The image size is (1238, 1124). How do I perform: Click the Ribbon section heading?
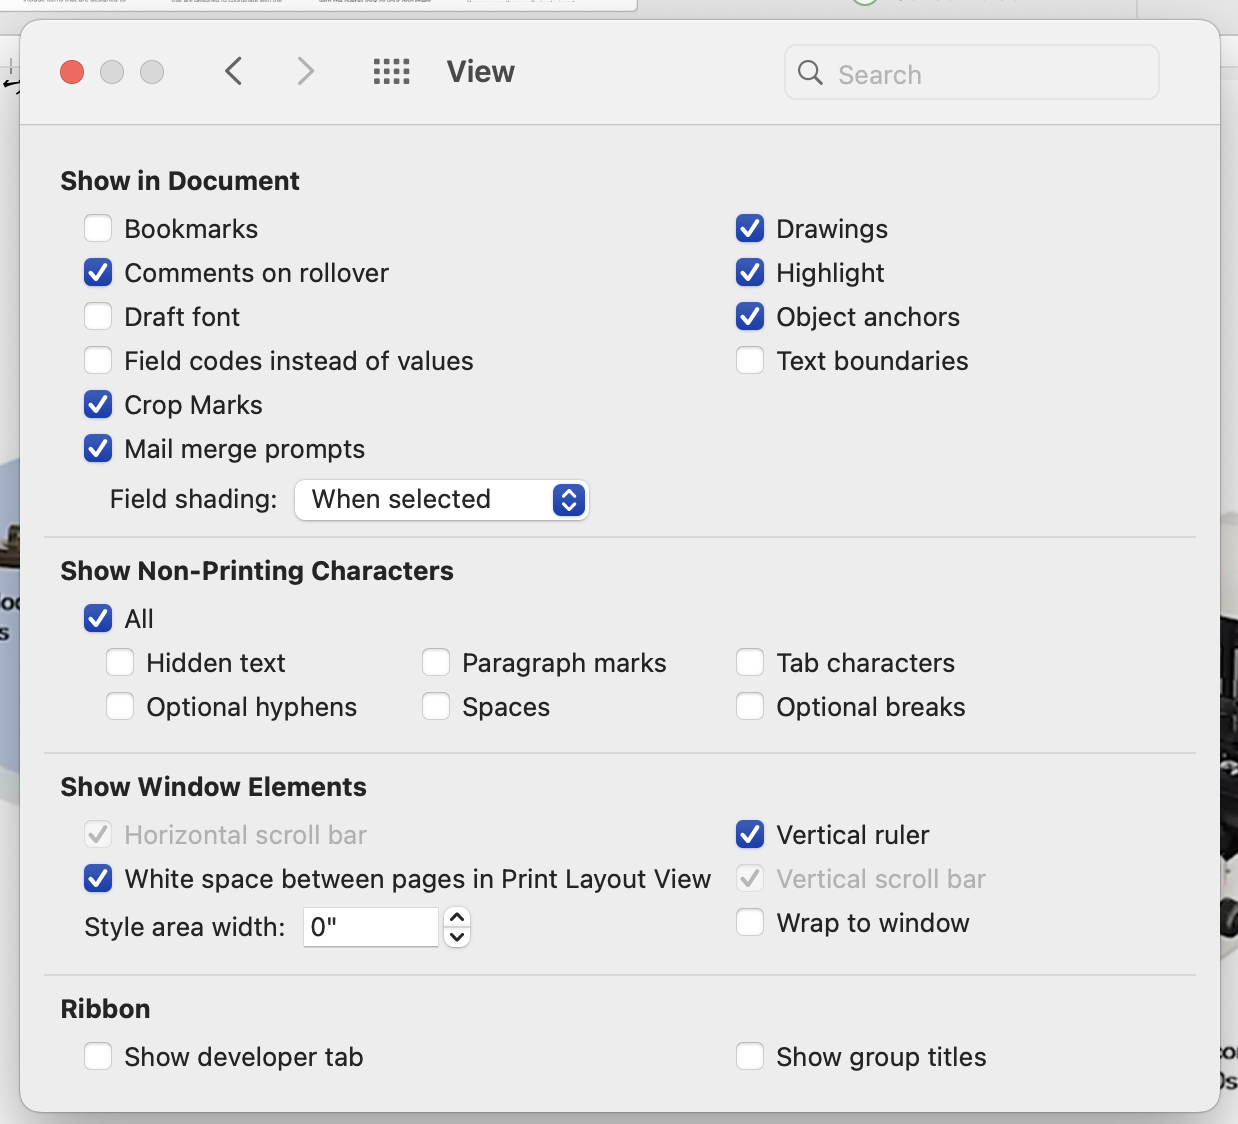point(106,1009)
